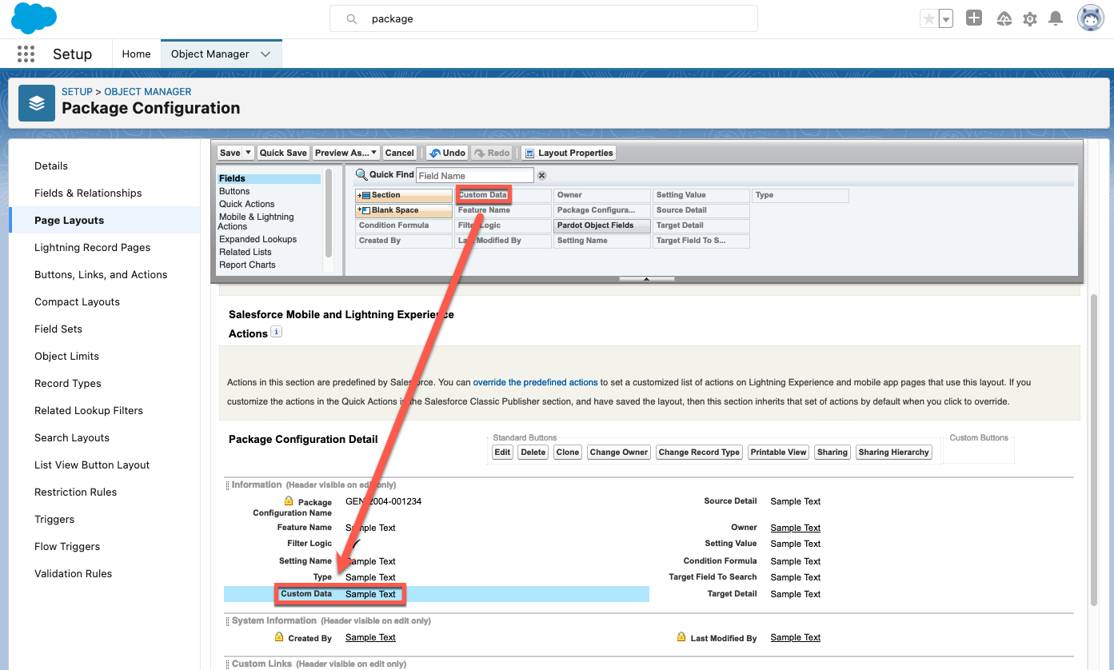Click the favorites star icon
Viewport: 1114px width, 670px height.
(x=929, y=19)
